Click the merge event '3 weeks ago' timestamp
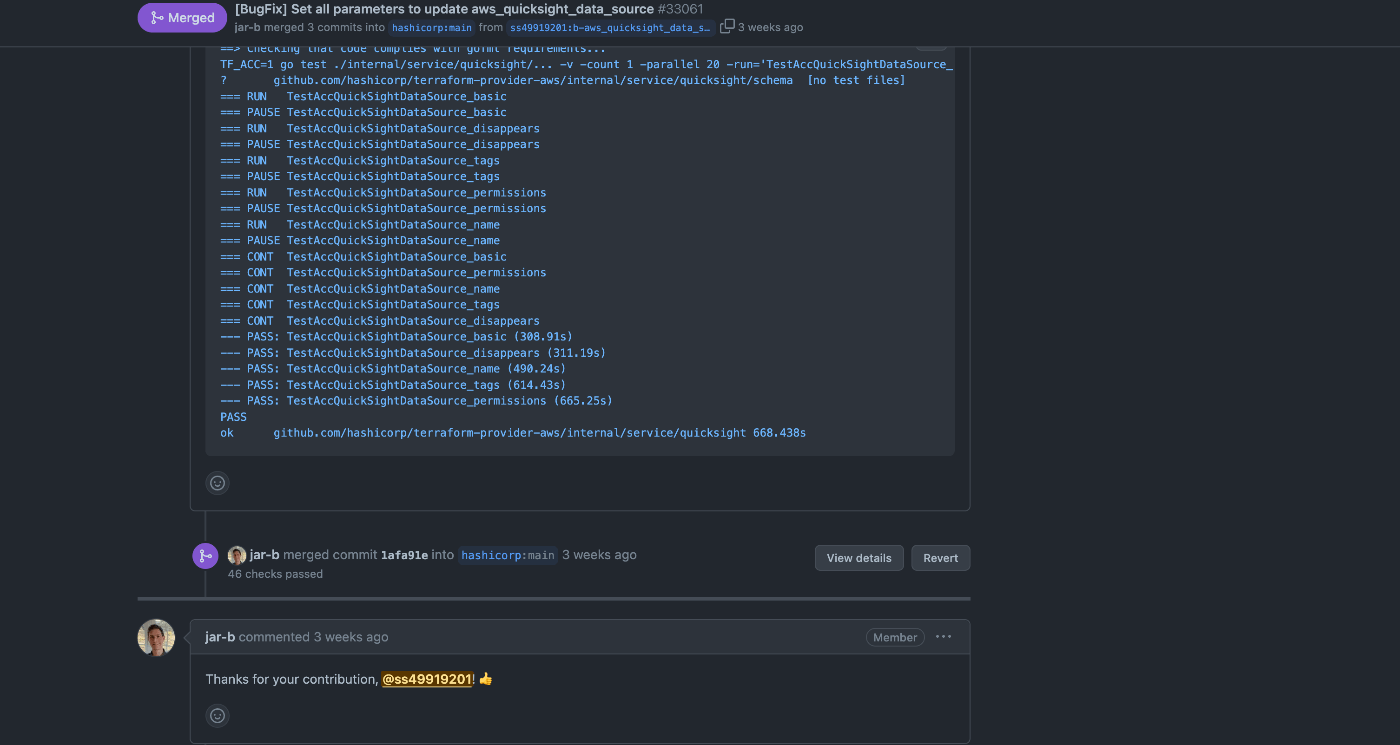 coord(599,555)
